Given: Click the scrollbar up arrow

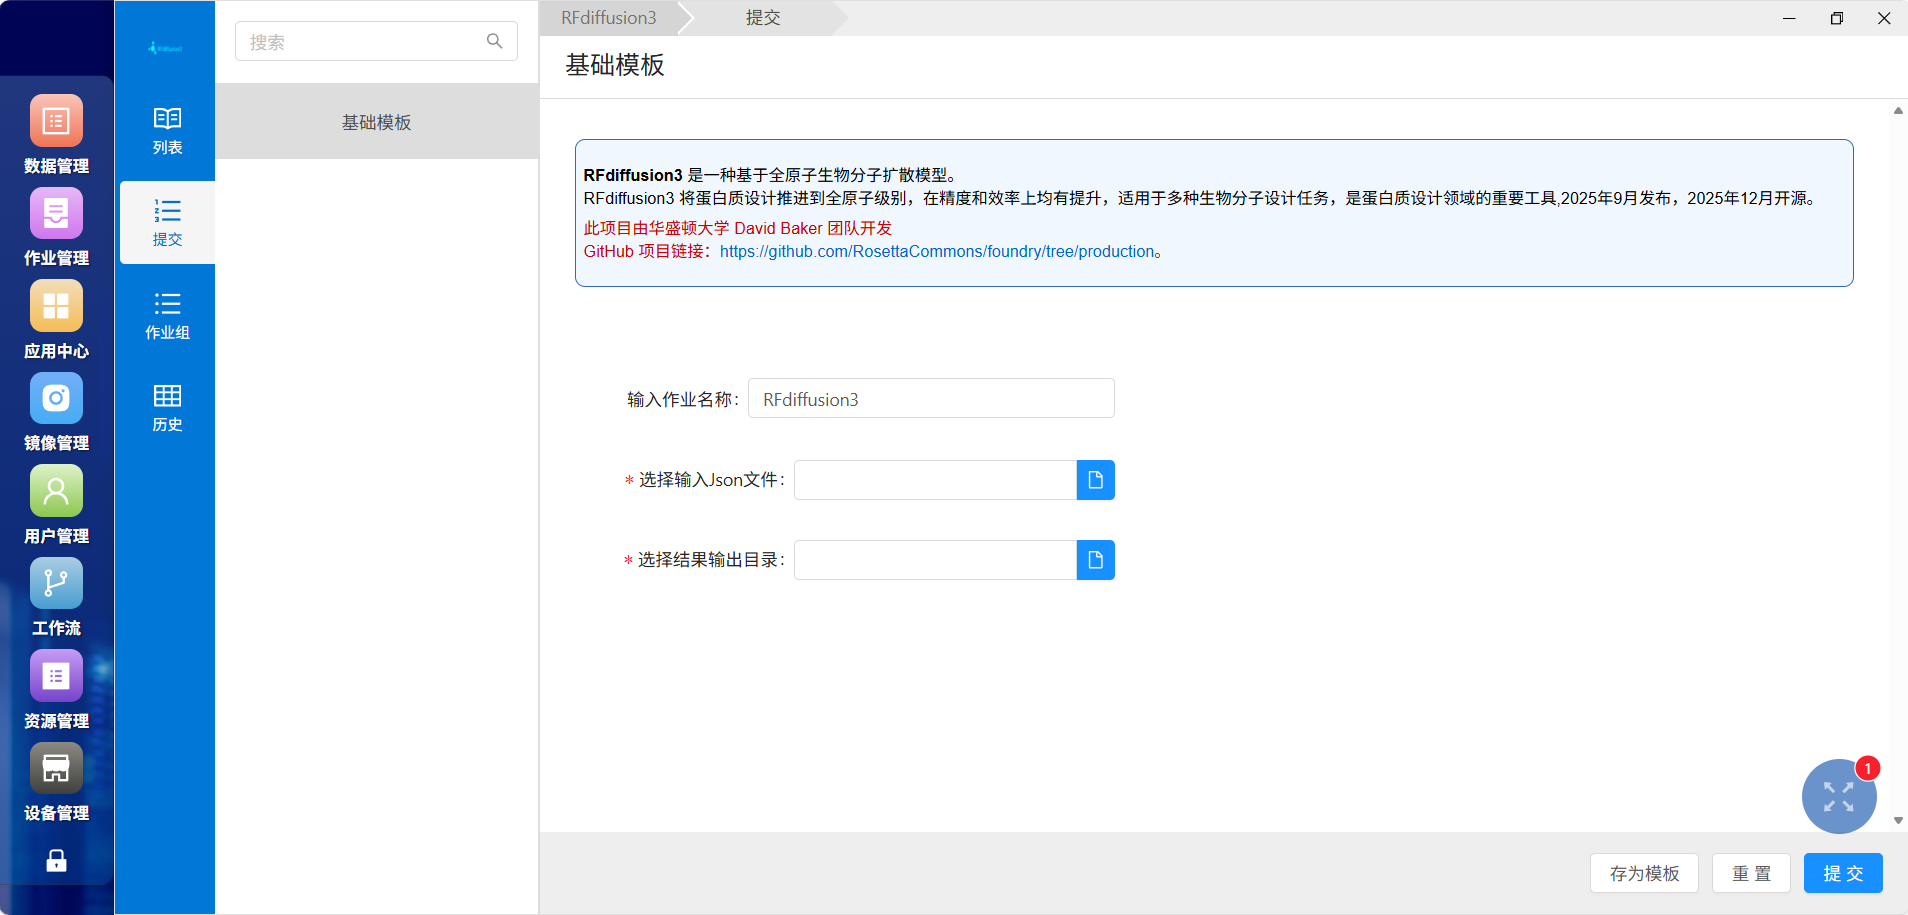Looking at the screenshot, I should click(x=1898, y=110).
